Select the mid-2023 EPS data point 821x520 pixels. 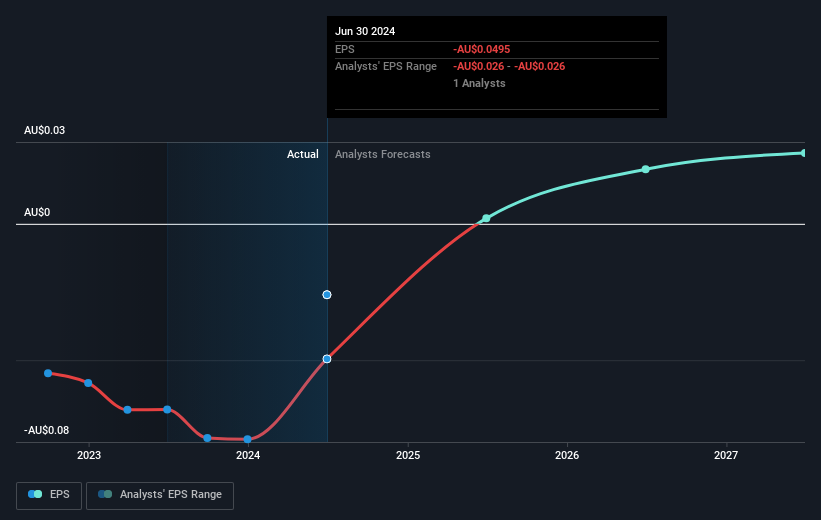167,410
